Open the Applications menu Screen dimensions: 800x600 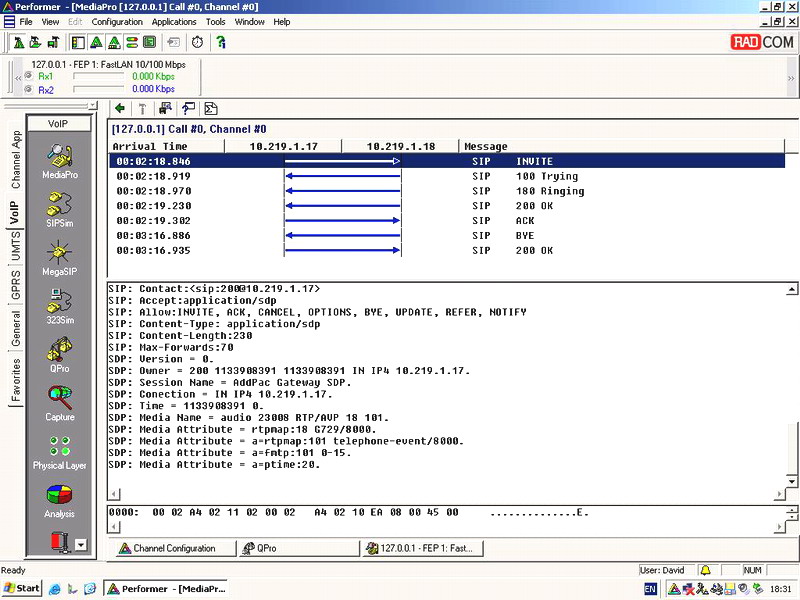pyautogui.click(x=174, y=22)
